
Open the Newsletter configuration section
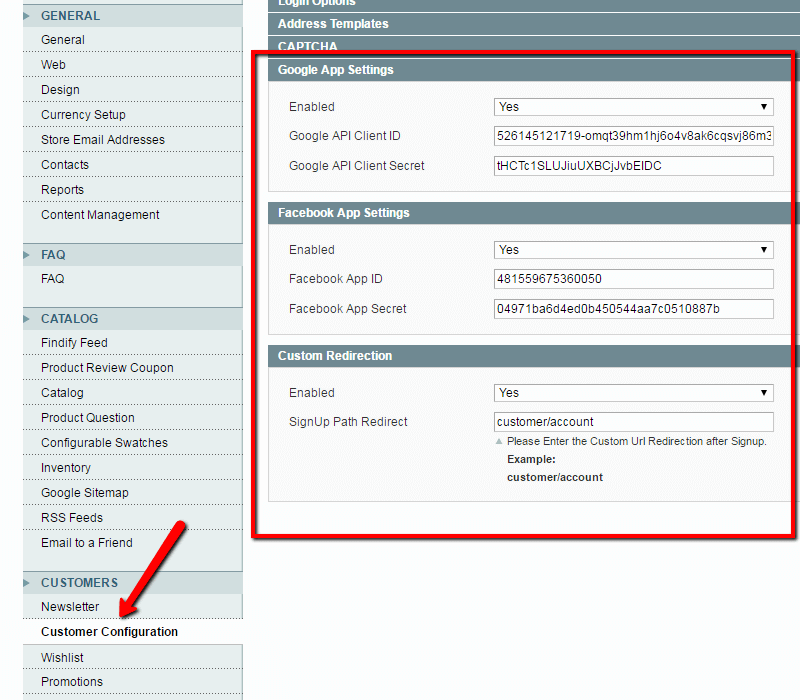[x=70, y=607]
